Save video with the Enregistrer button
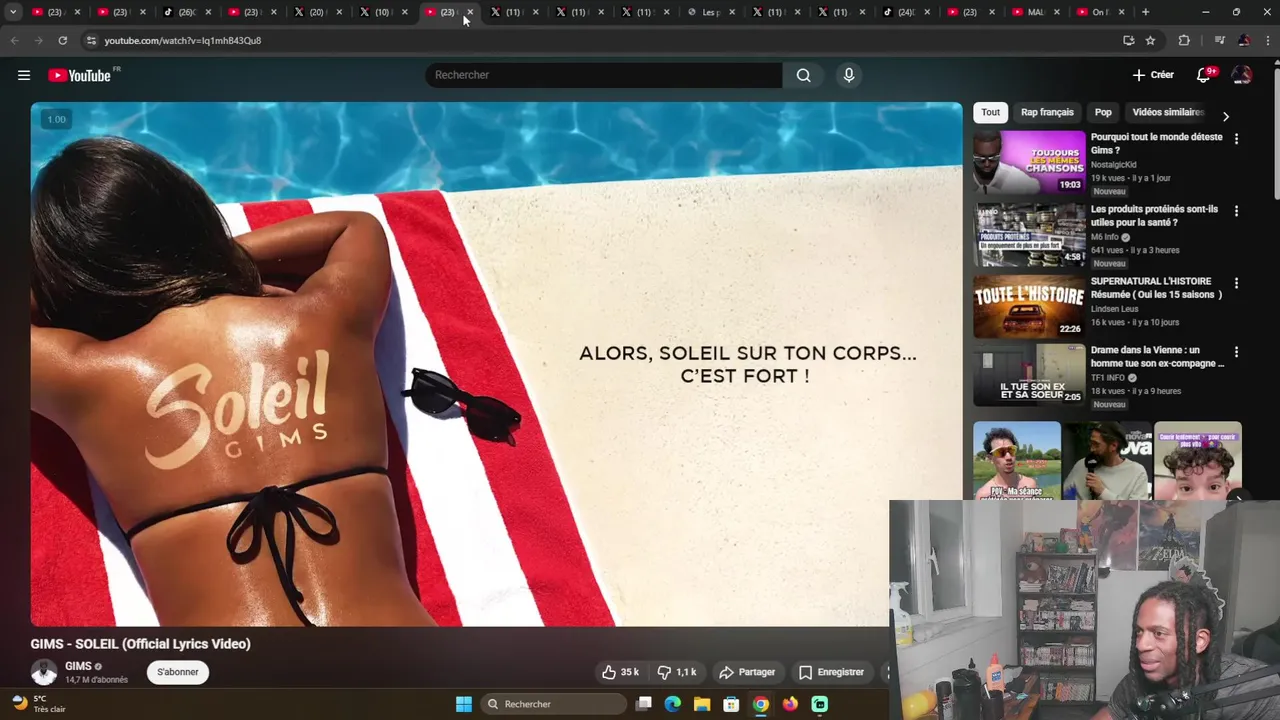Screen dimensions: 1280x720 coord(831,672)
